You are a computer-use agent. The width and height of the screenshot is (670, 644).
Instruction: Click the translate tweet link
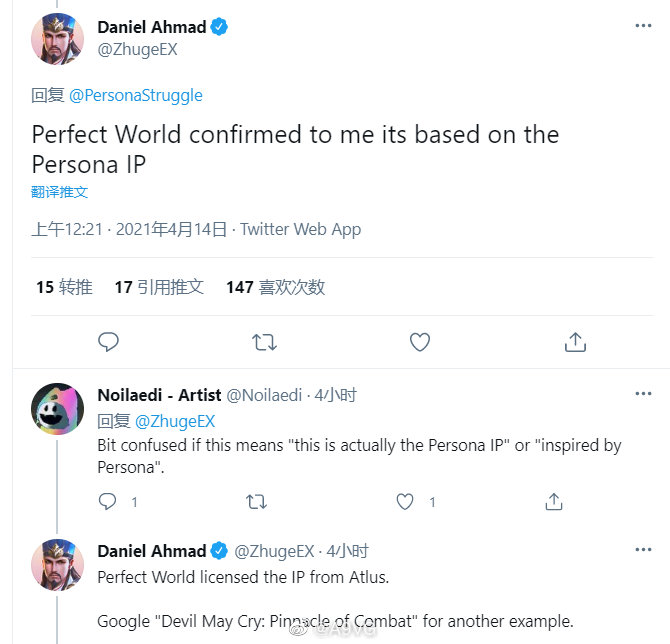(x=59, y=192)
